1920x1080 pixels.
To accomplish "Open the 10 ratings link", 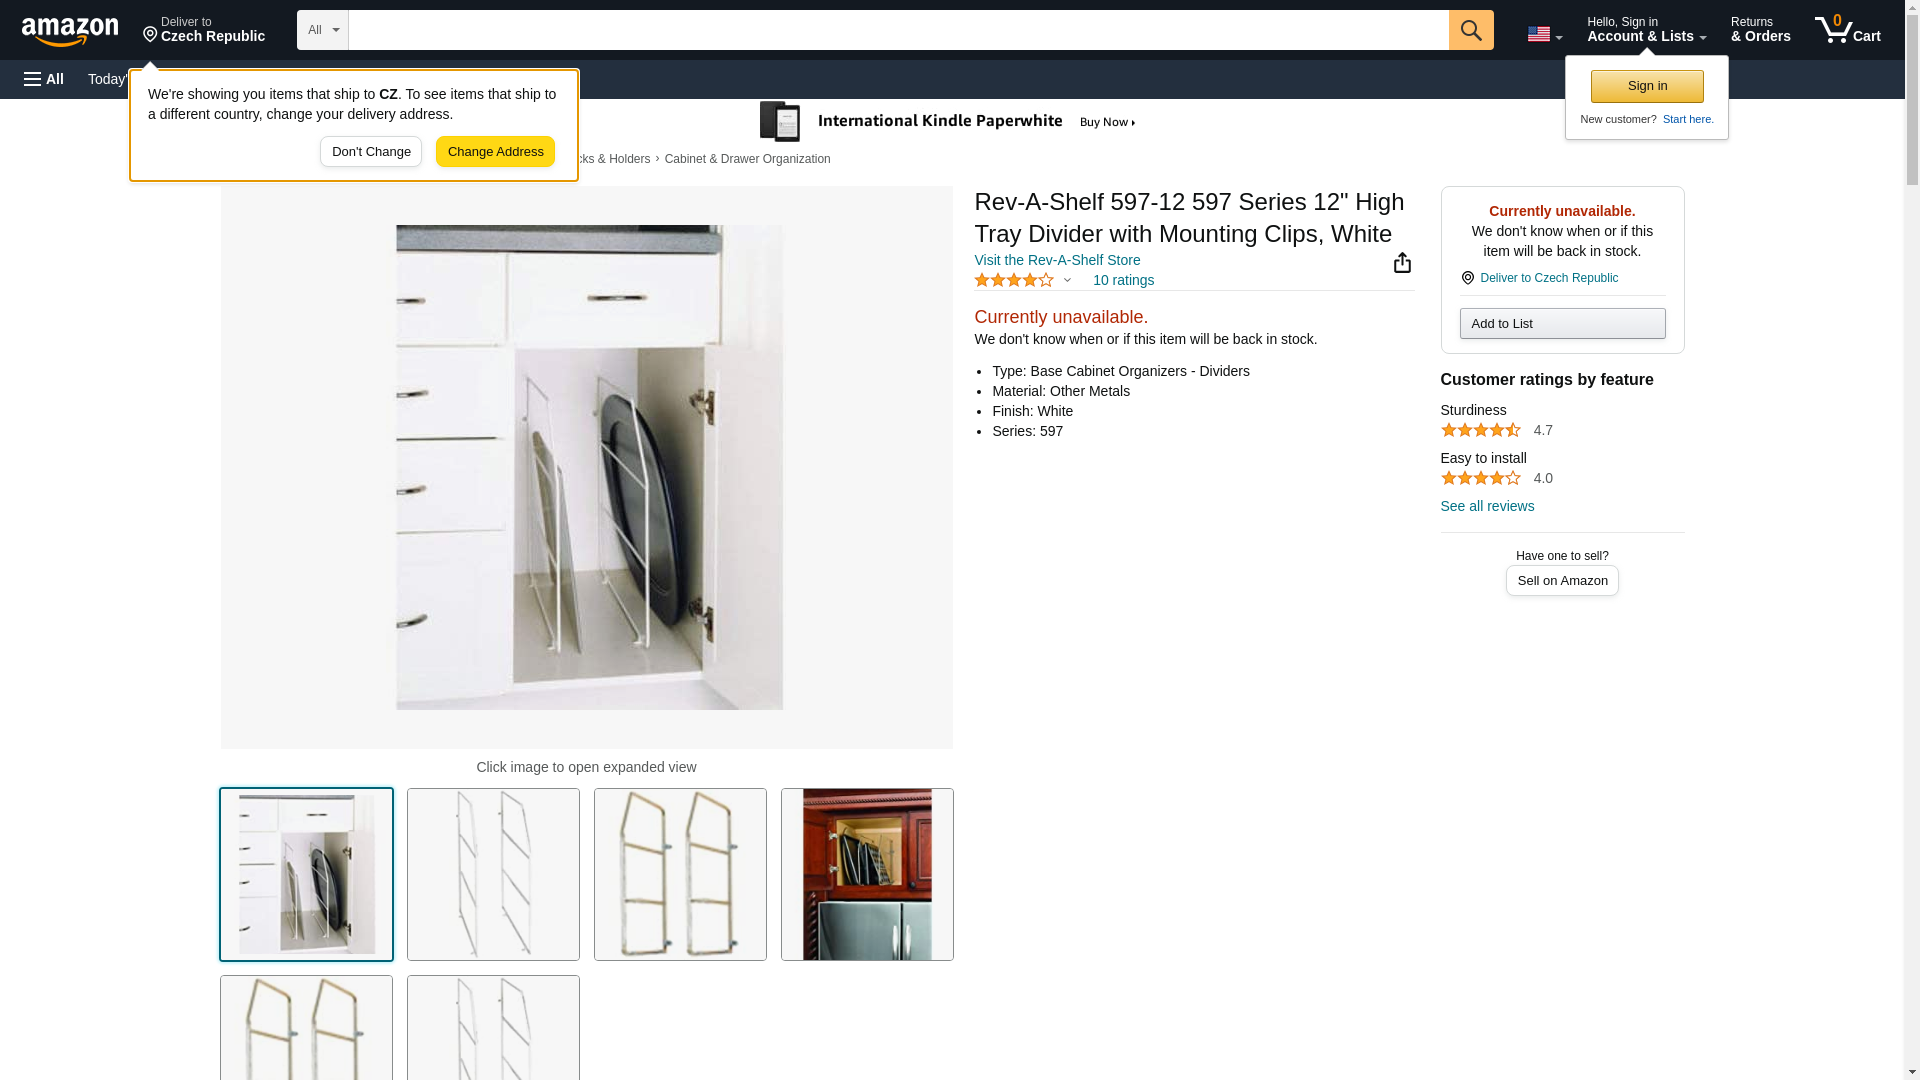I will 1123,280.
